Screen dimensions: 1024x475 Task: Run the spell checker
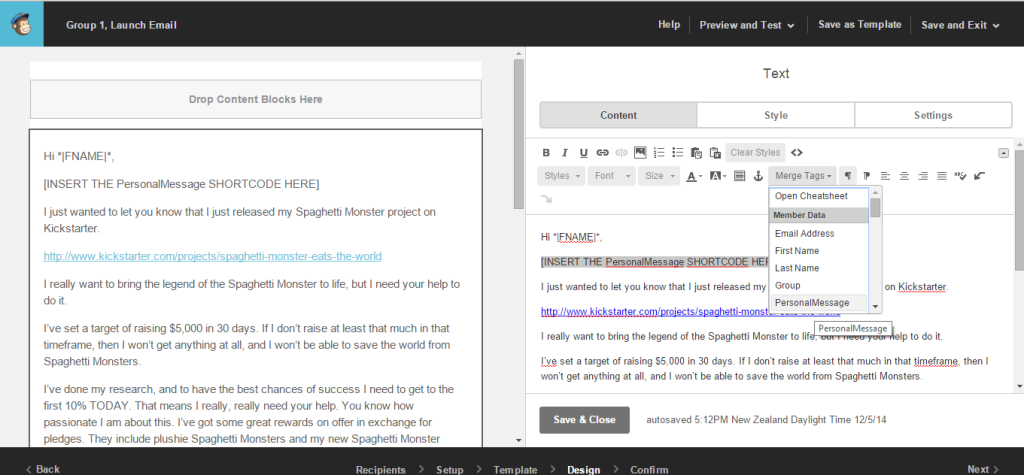960,176
